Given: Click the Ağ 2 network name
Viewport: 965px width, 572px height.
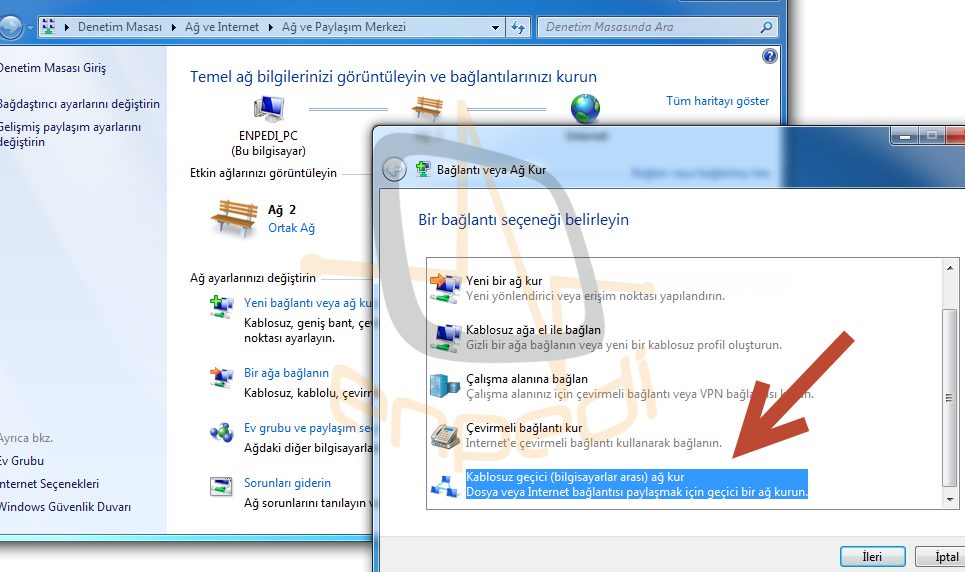Looking at the screenshot, I should click(x=282, y=210).
